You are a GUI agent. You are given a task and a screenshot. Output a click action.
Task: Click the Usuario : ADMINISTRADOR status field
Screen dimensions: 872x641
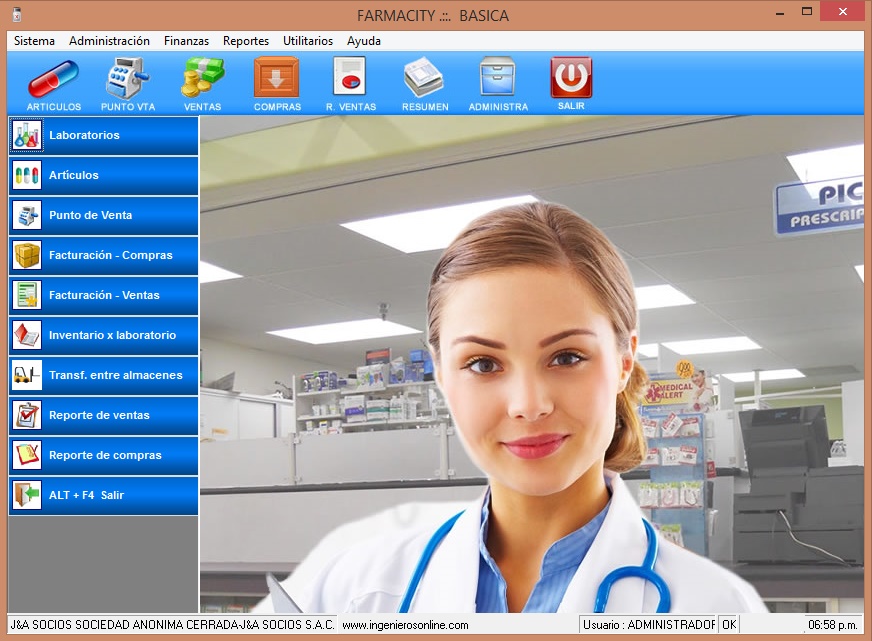[648, 625]
